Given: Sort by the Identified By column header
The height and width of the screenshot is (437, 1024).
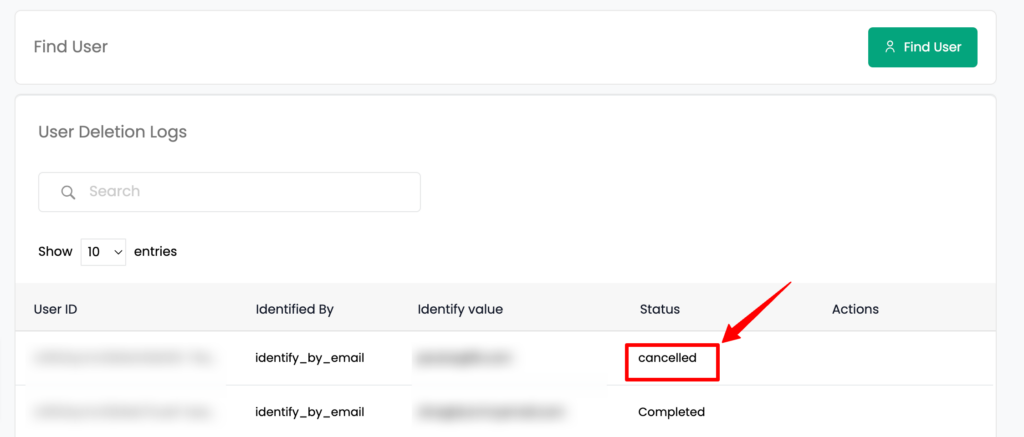Looking at the screenshot, I should (x=295, y=309).
